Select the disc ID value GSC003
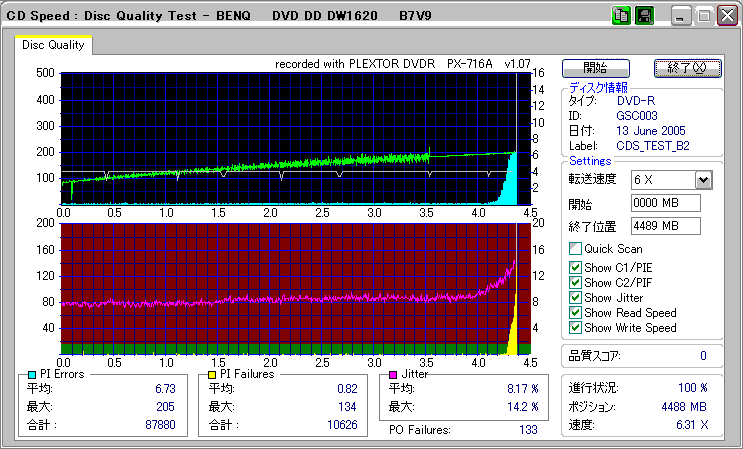 pos(637,116)
